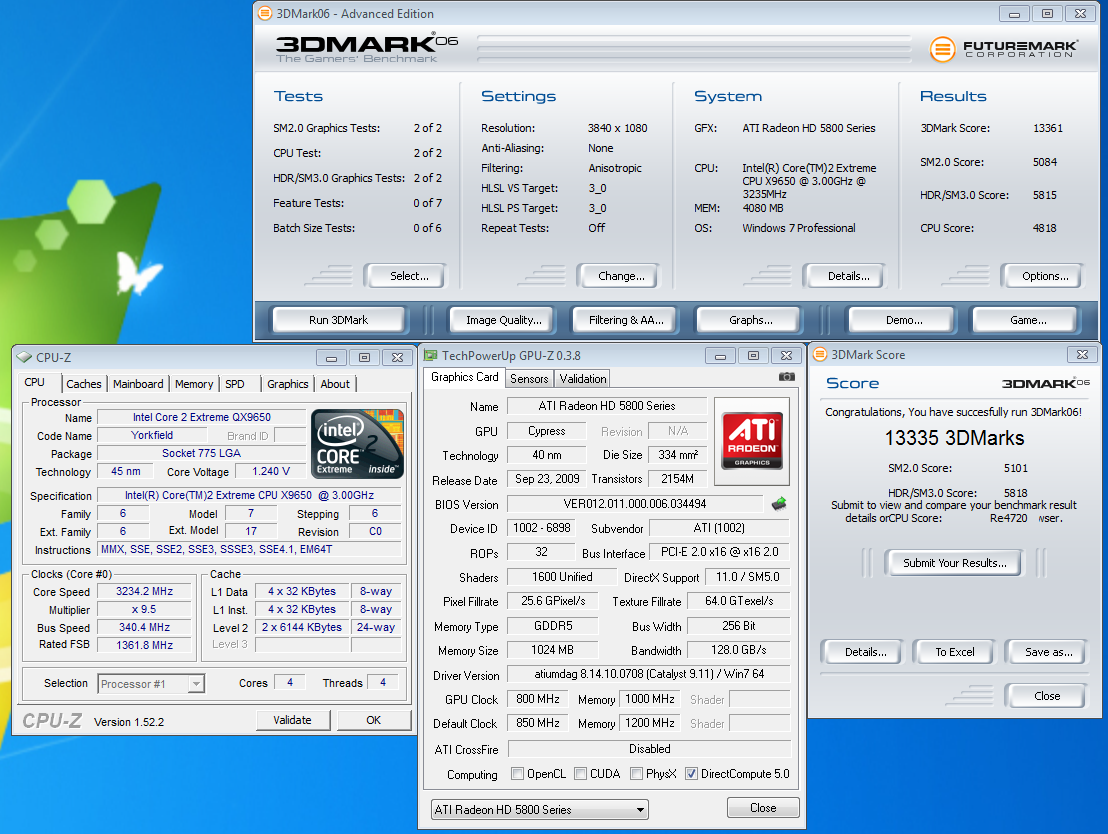Click the CPU-Z title bar icon
This screenshot has height=834, width=1108.
click(x=25, y=358)
